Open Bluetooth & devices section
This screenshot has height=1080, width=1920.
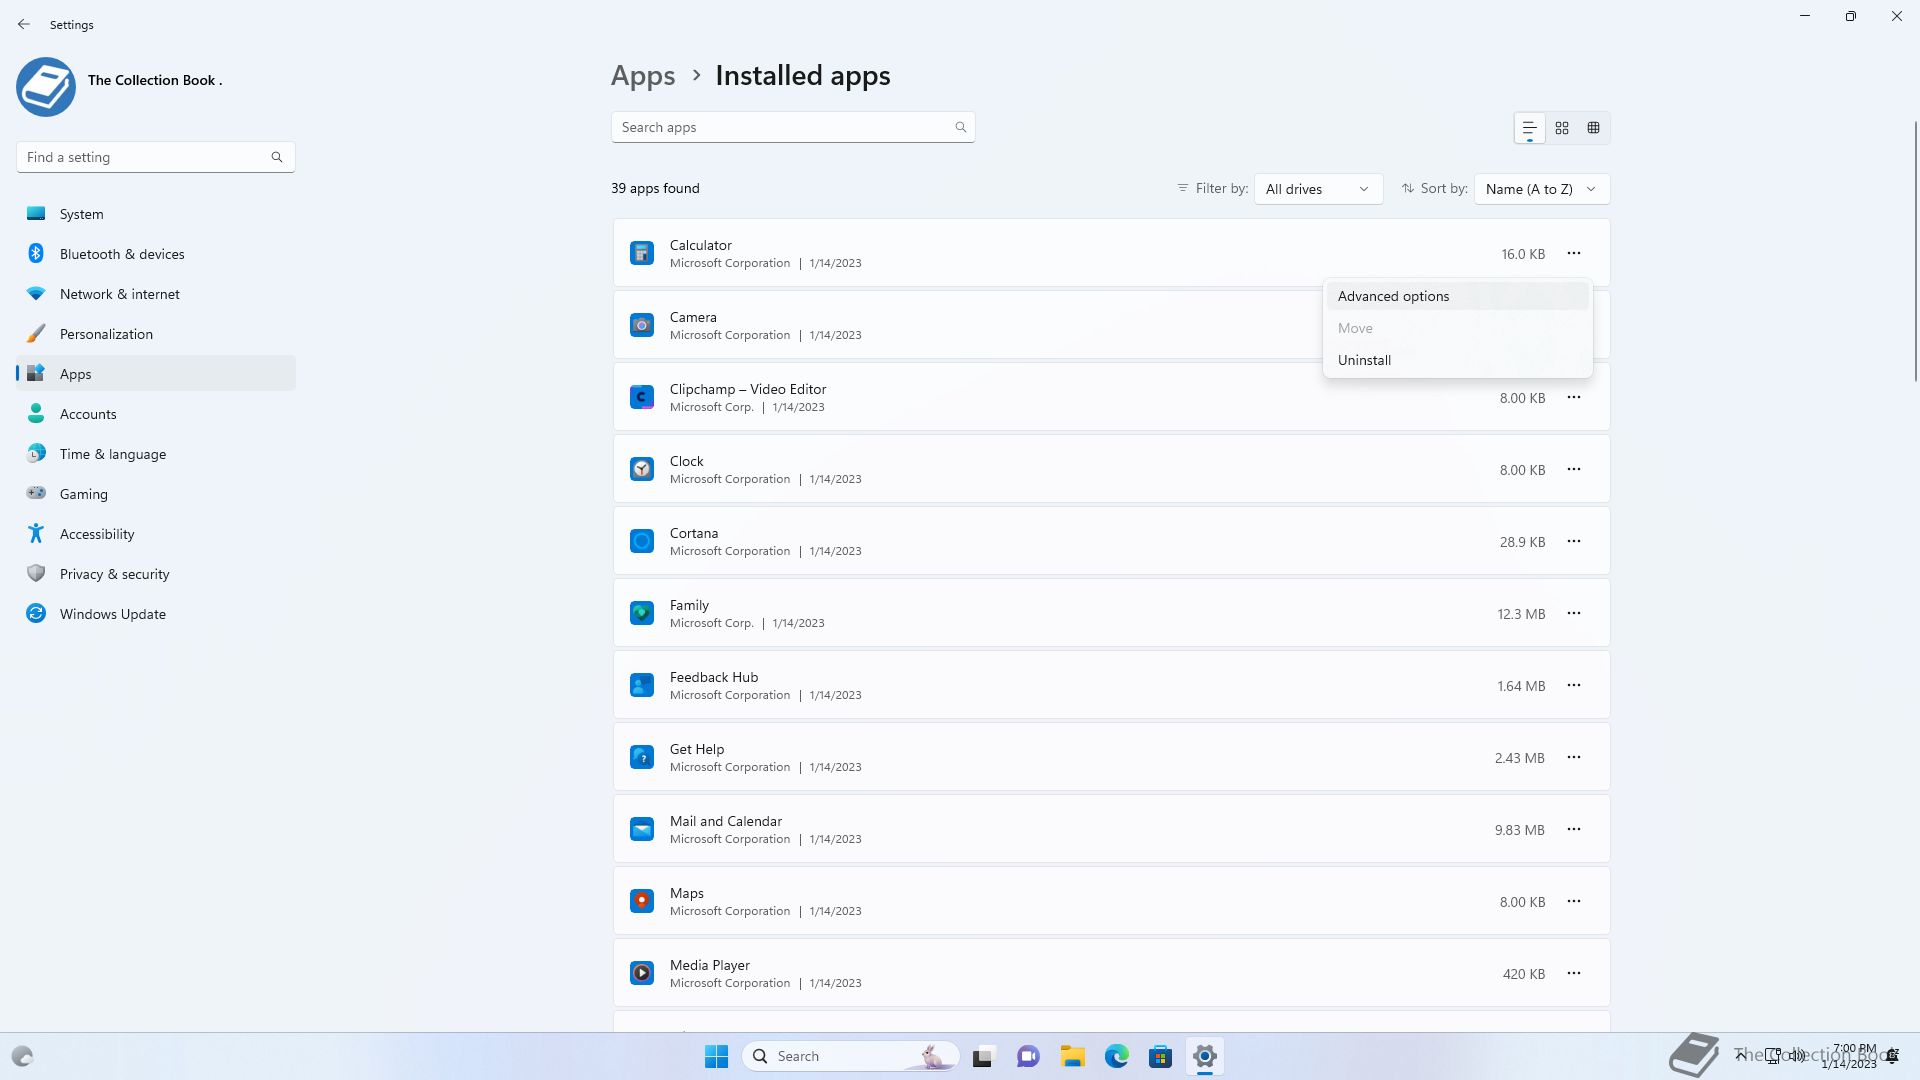tap(122, 254)
